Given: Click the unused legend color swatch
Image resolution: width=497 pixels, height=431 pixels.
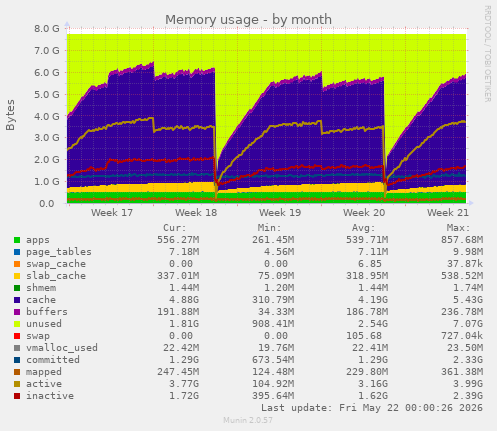Looking at the screenshot, I should click(17, 324).
